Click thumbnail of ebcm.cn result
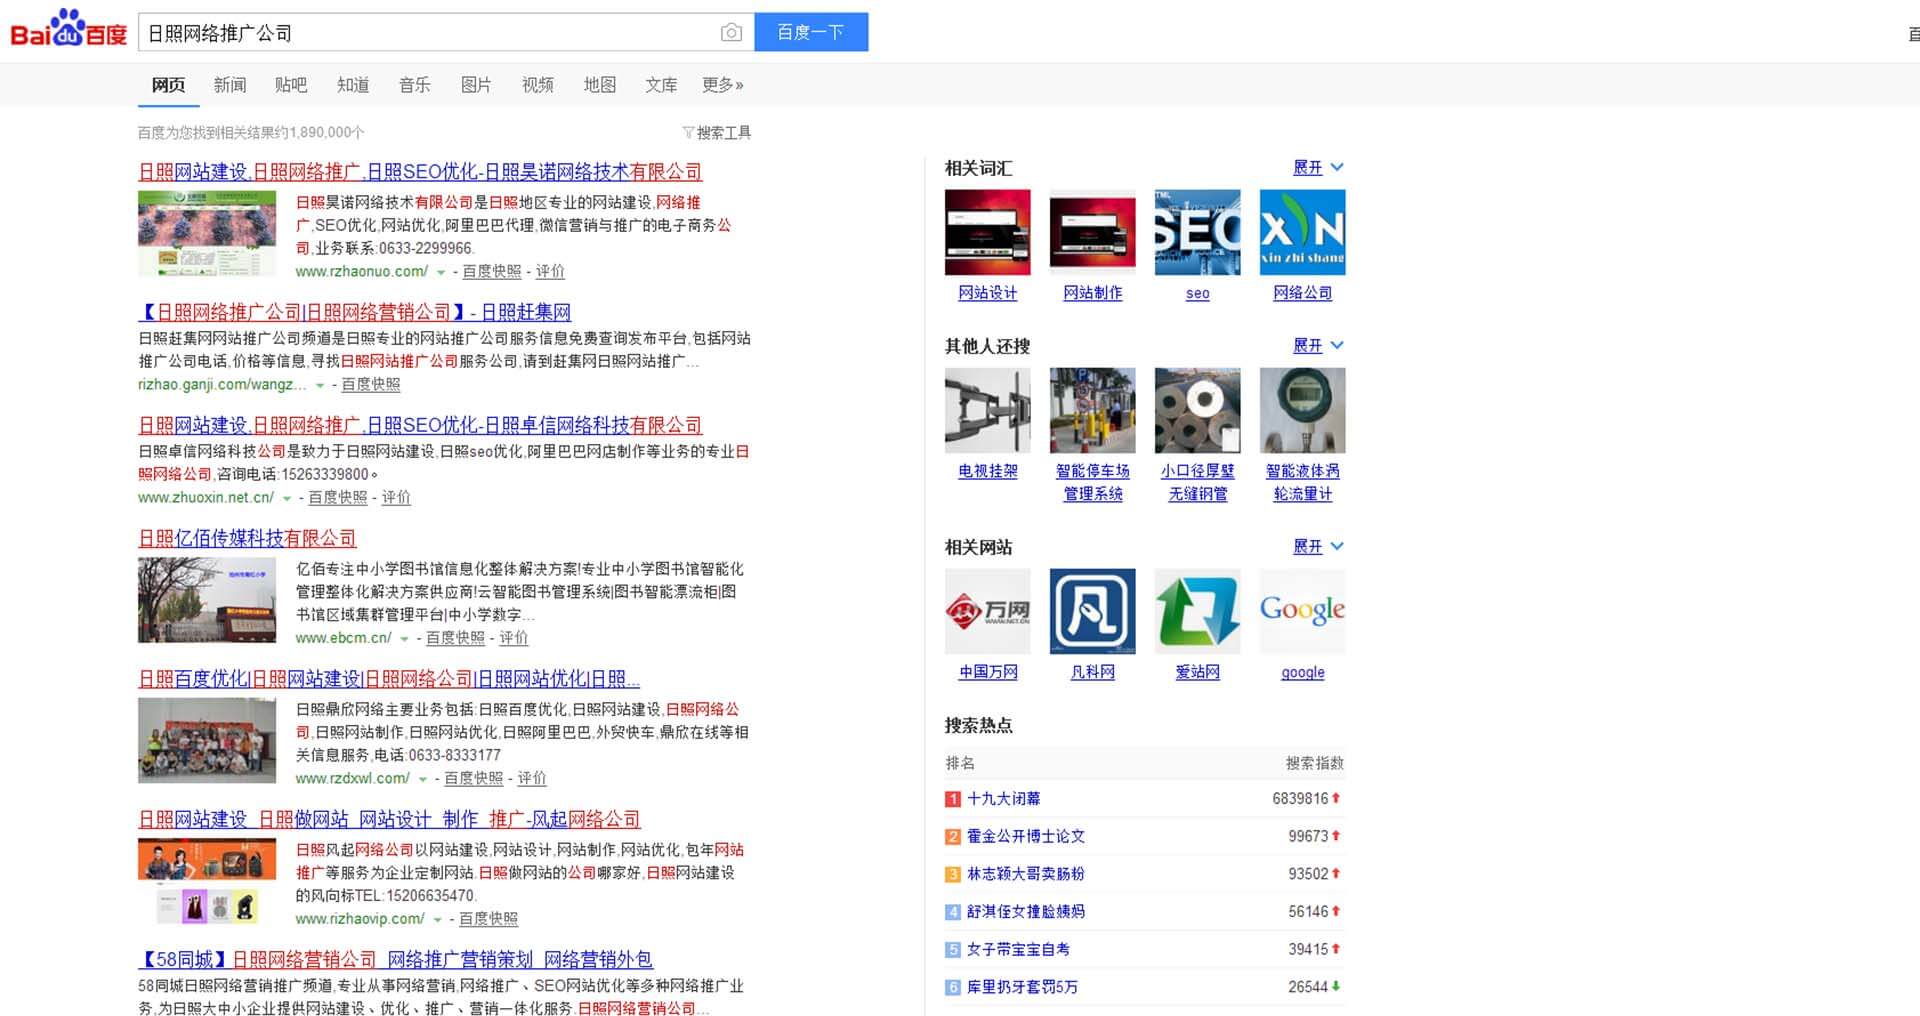This screenshot has width=1920, height=1016. click(207, 600)
